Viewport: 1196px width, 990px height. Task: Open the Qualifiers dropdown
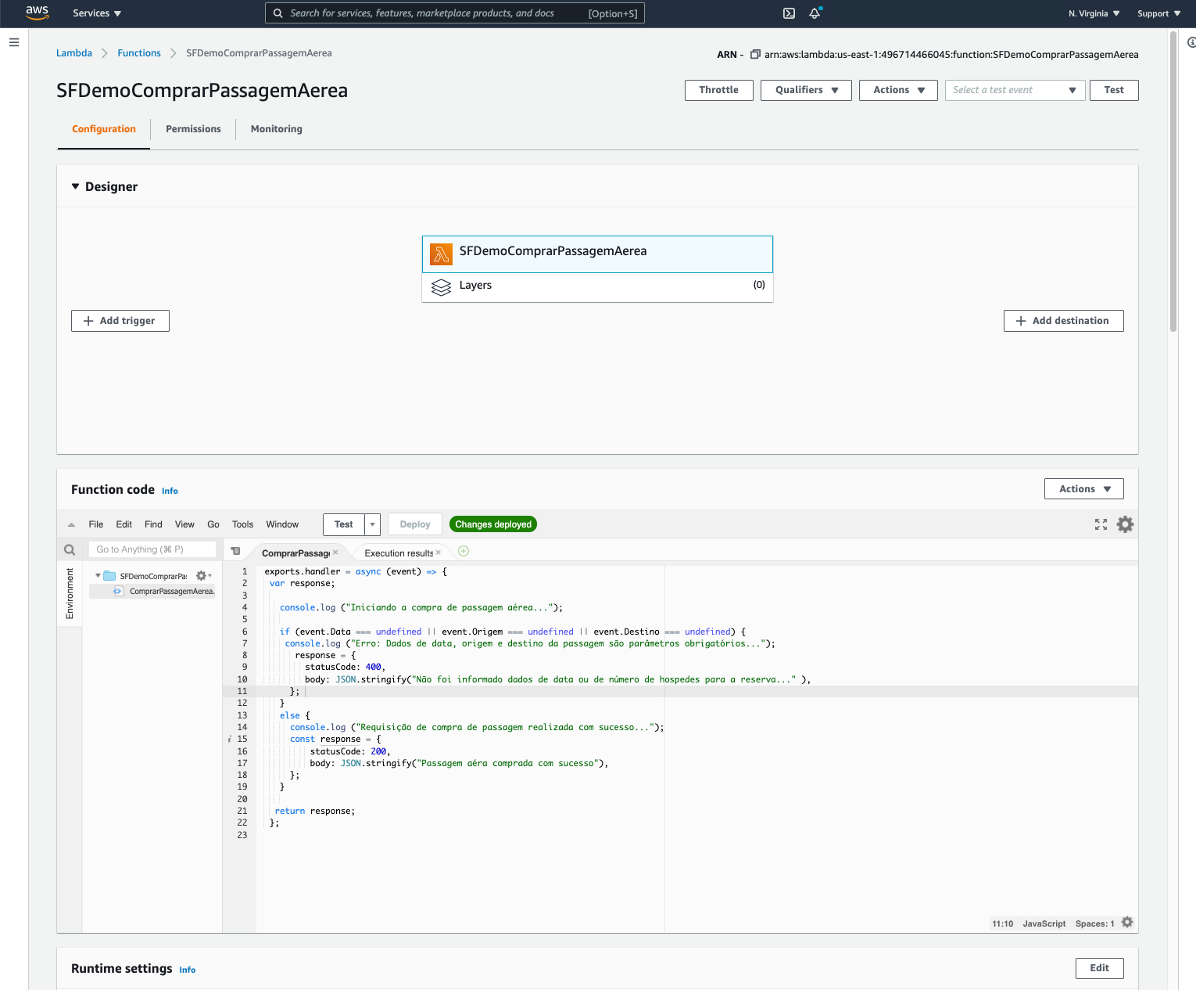(x=805, y=90)
